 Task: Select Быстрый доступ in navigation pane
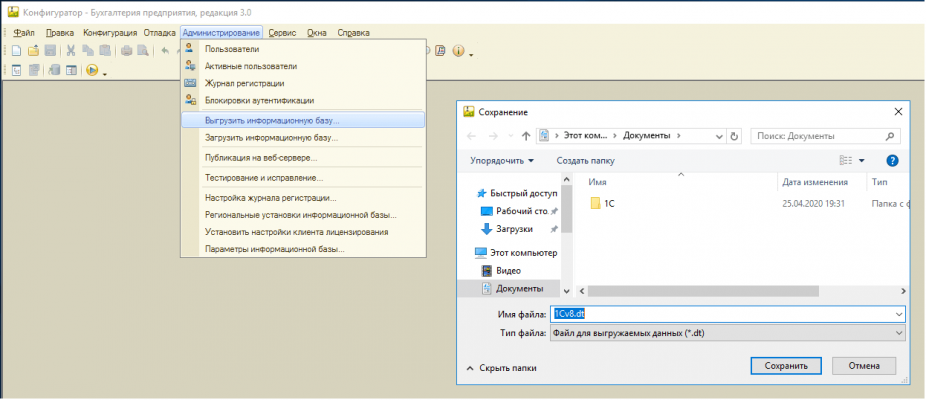[517, 193]
